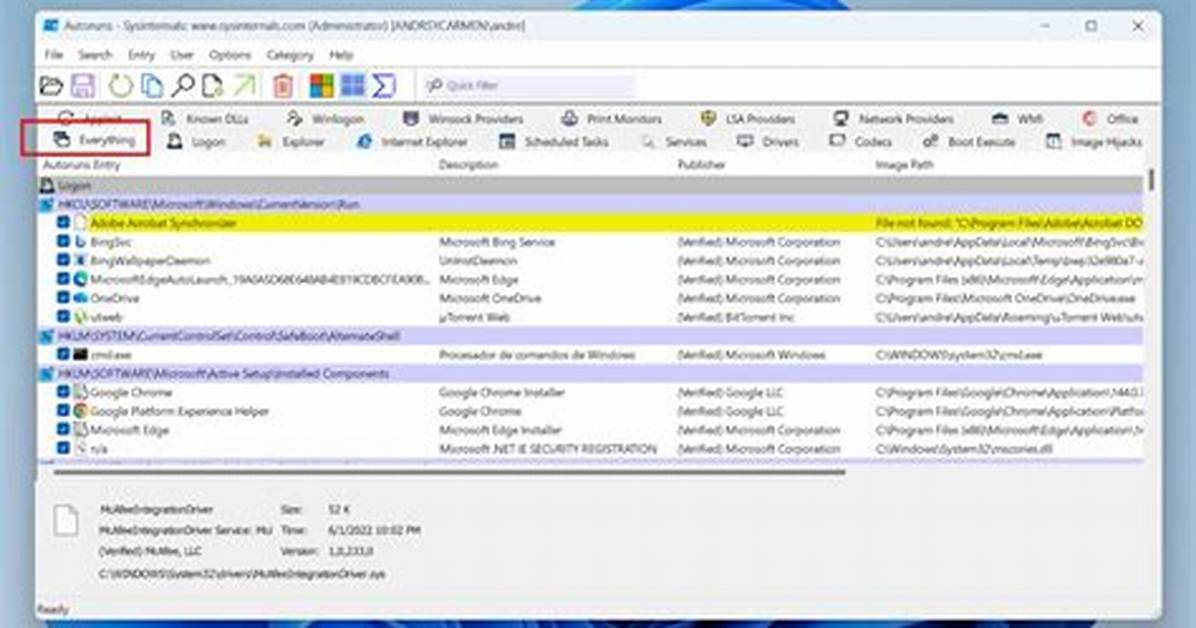Click '(Verified) BitTorrent Inc' publisher cell
The height and width of the screenshot is (628, 1196).
tap(736, 317)
